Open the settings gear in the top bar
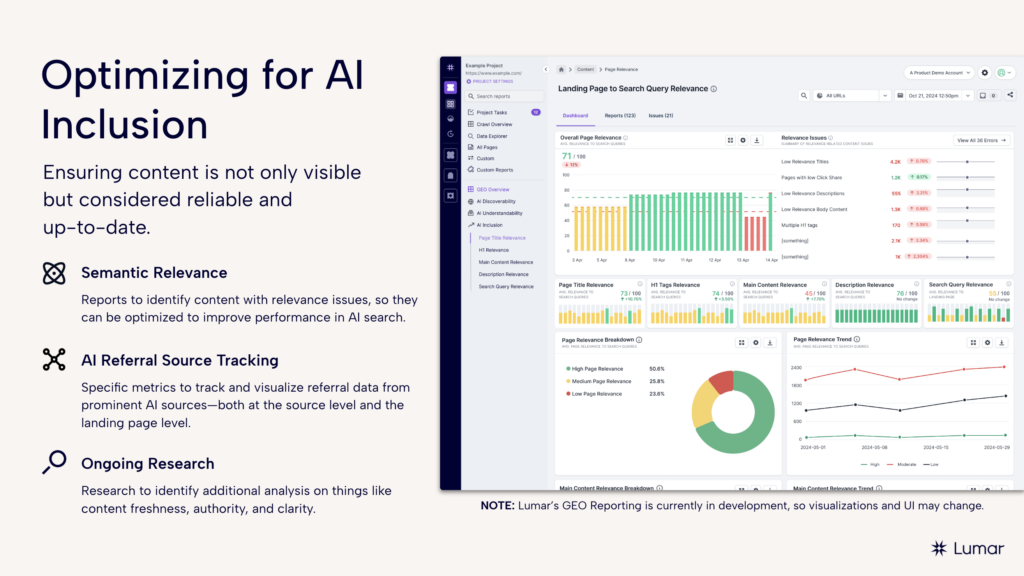Image resolution: width=1024 pixels, height=576 pixels. (985, 72)
